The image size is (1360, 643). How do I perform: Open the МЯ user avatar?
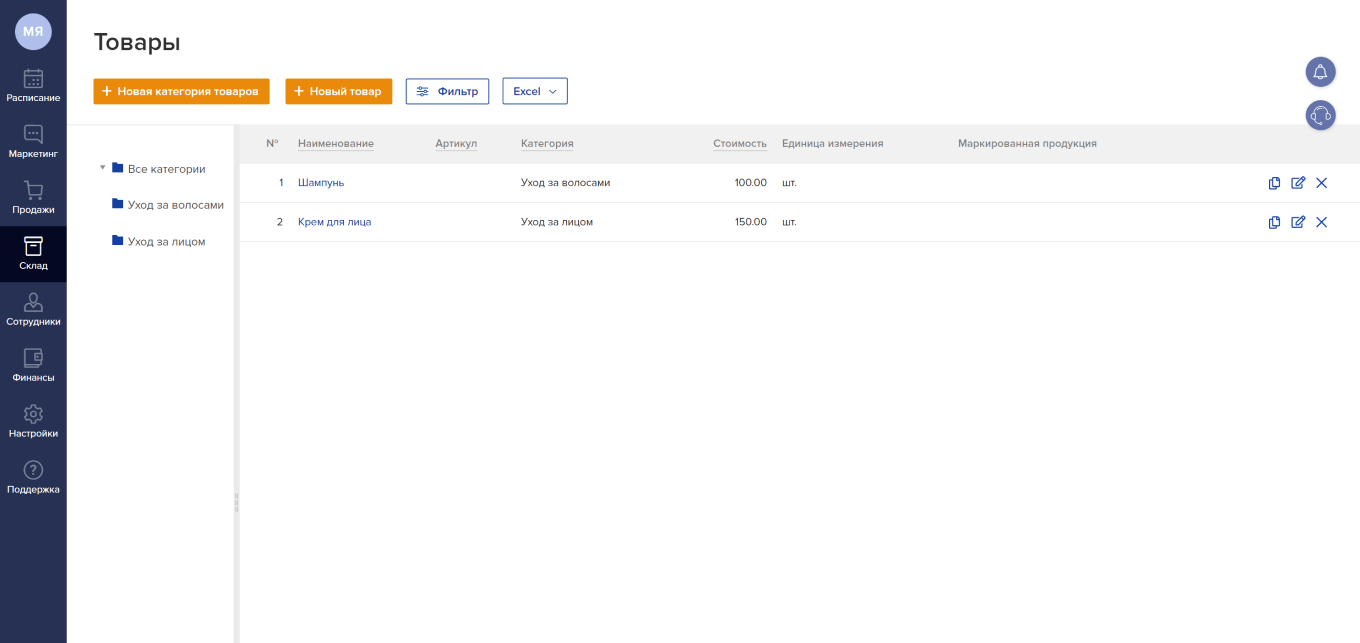[33, 31]
